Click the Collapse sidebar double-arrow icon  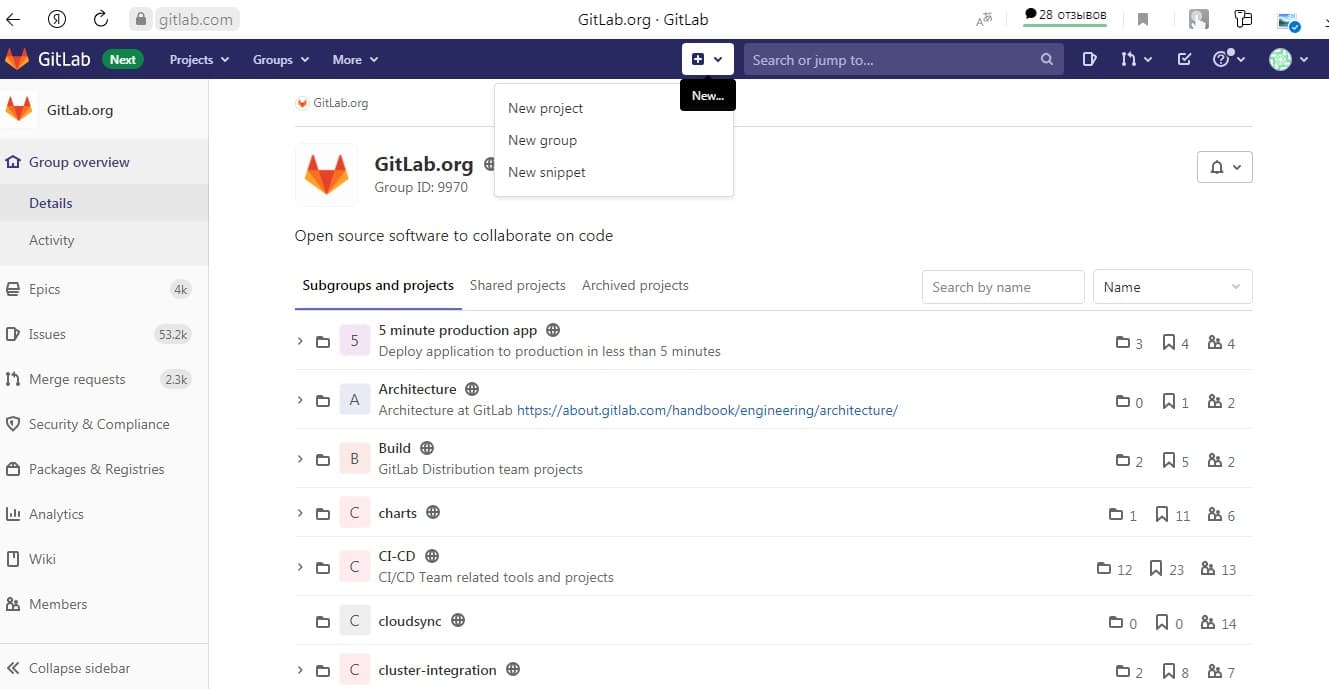pyautogui.click(x=13, y=668)
